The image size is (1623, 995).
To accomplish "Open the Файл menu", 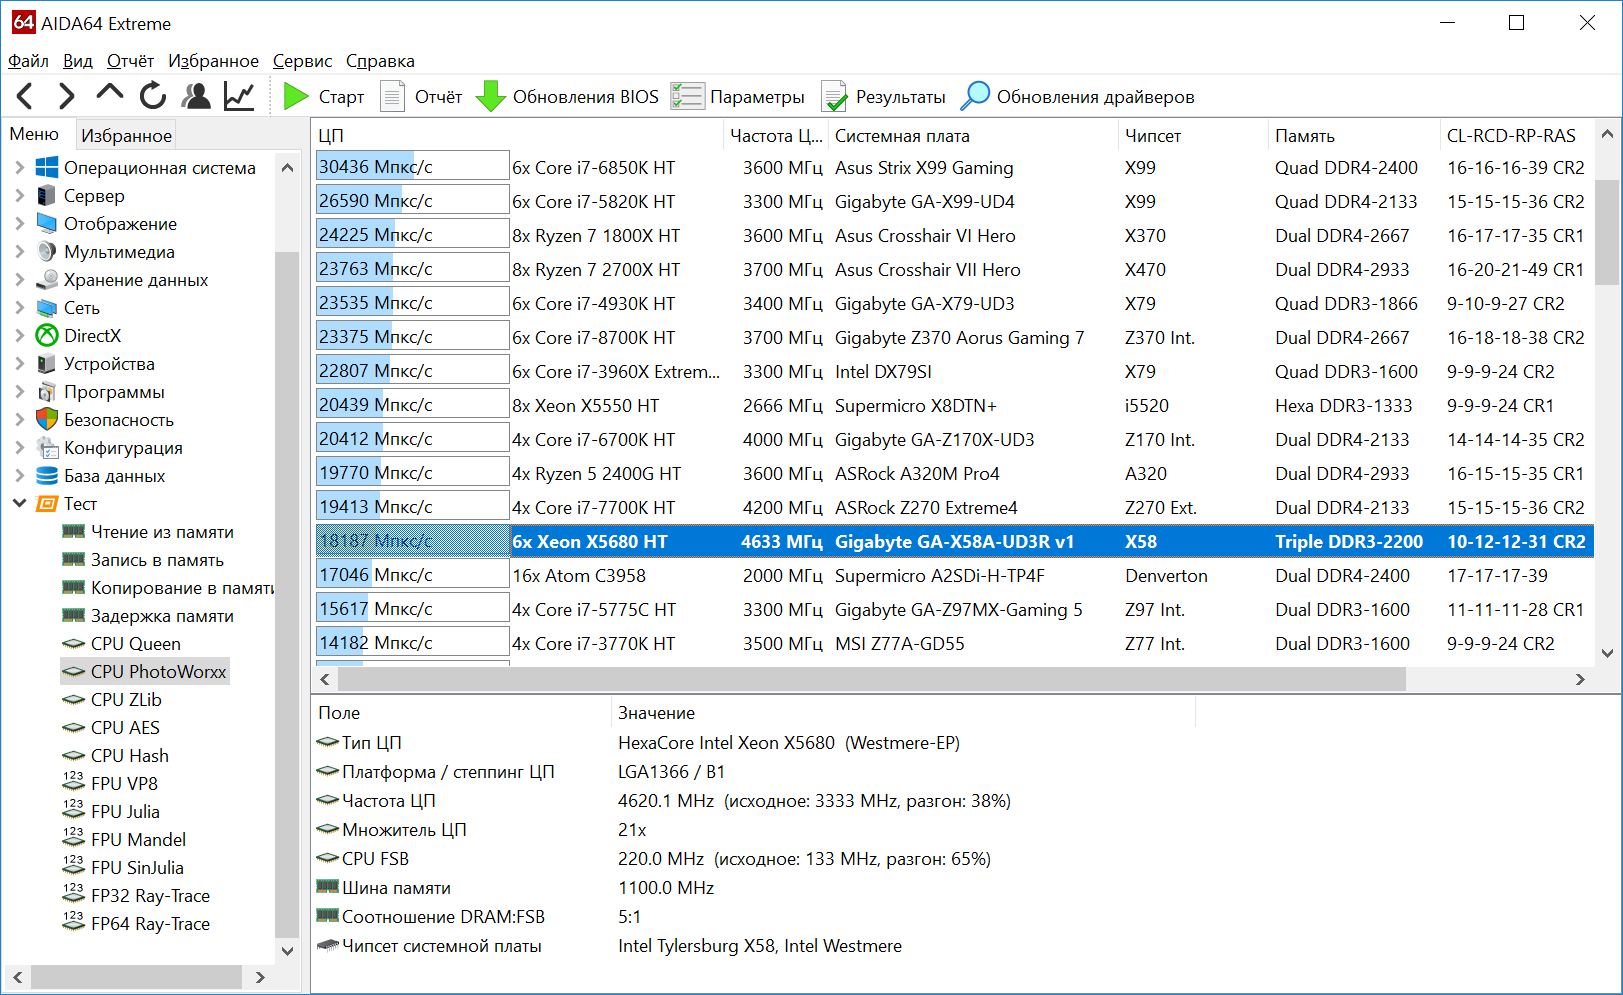I will pos(28,61).
